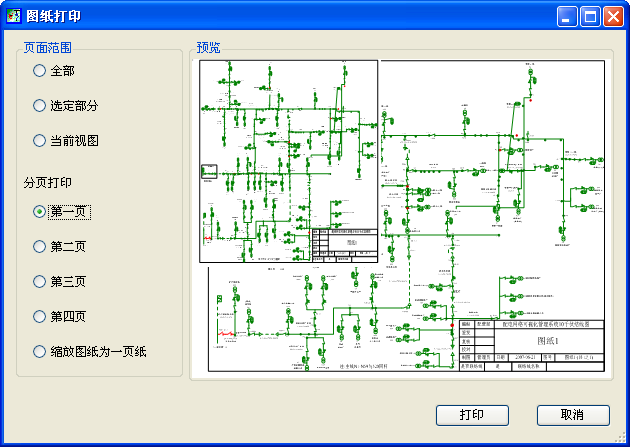Click the small overview thumbnail in preview
Viewport: 630px width, 447px height.
click(288, 161)
